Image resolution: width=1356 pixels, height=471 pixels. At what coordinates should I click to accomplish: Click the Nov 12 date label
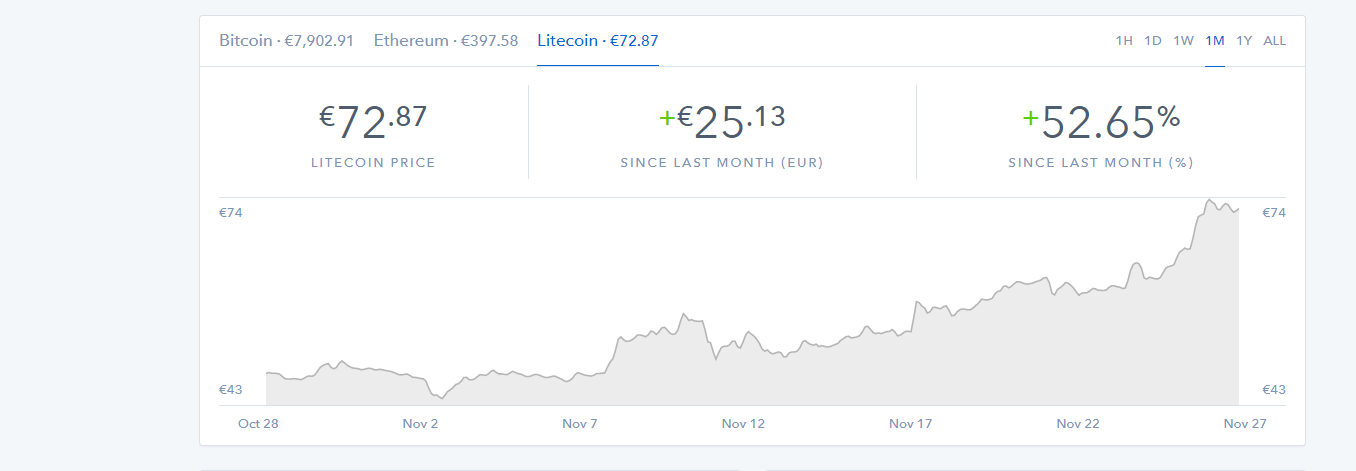[x=743, y=424]
